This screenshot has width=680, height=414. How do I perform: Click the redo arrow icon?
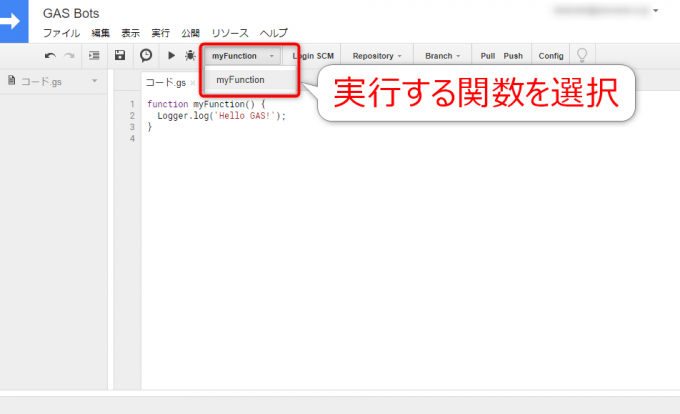click(x=69, y=56)
